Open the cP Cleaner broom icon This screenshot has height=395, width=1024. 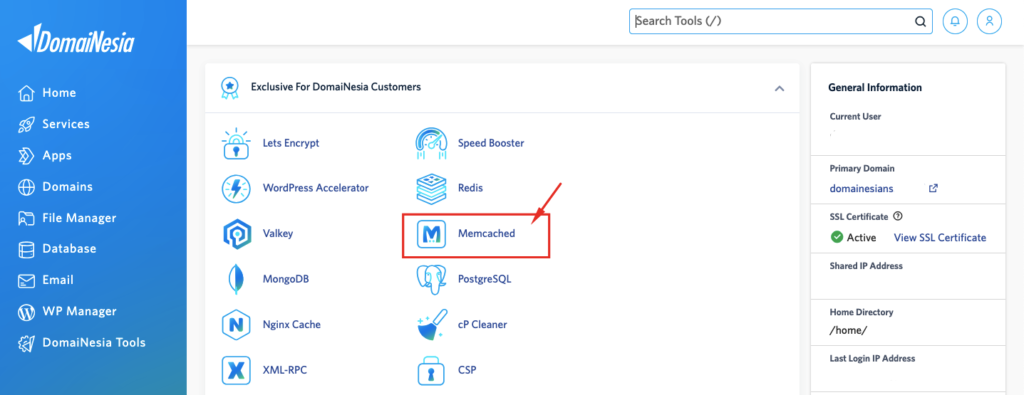point(432,324)
